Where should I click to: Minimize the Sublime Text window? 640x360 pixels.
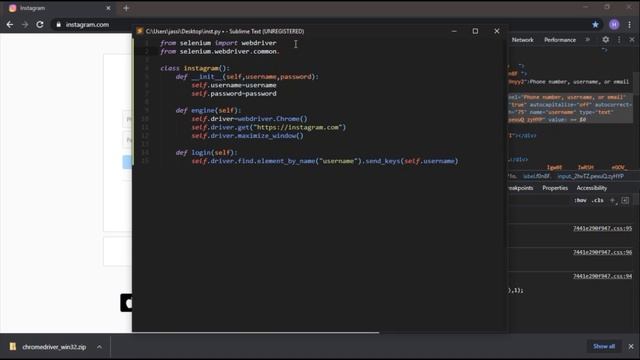pyautogui.click(x=454, y=31)
